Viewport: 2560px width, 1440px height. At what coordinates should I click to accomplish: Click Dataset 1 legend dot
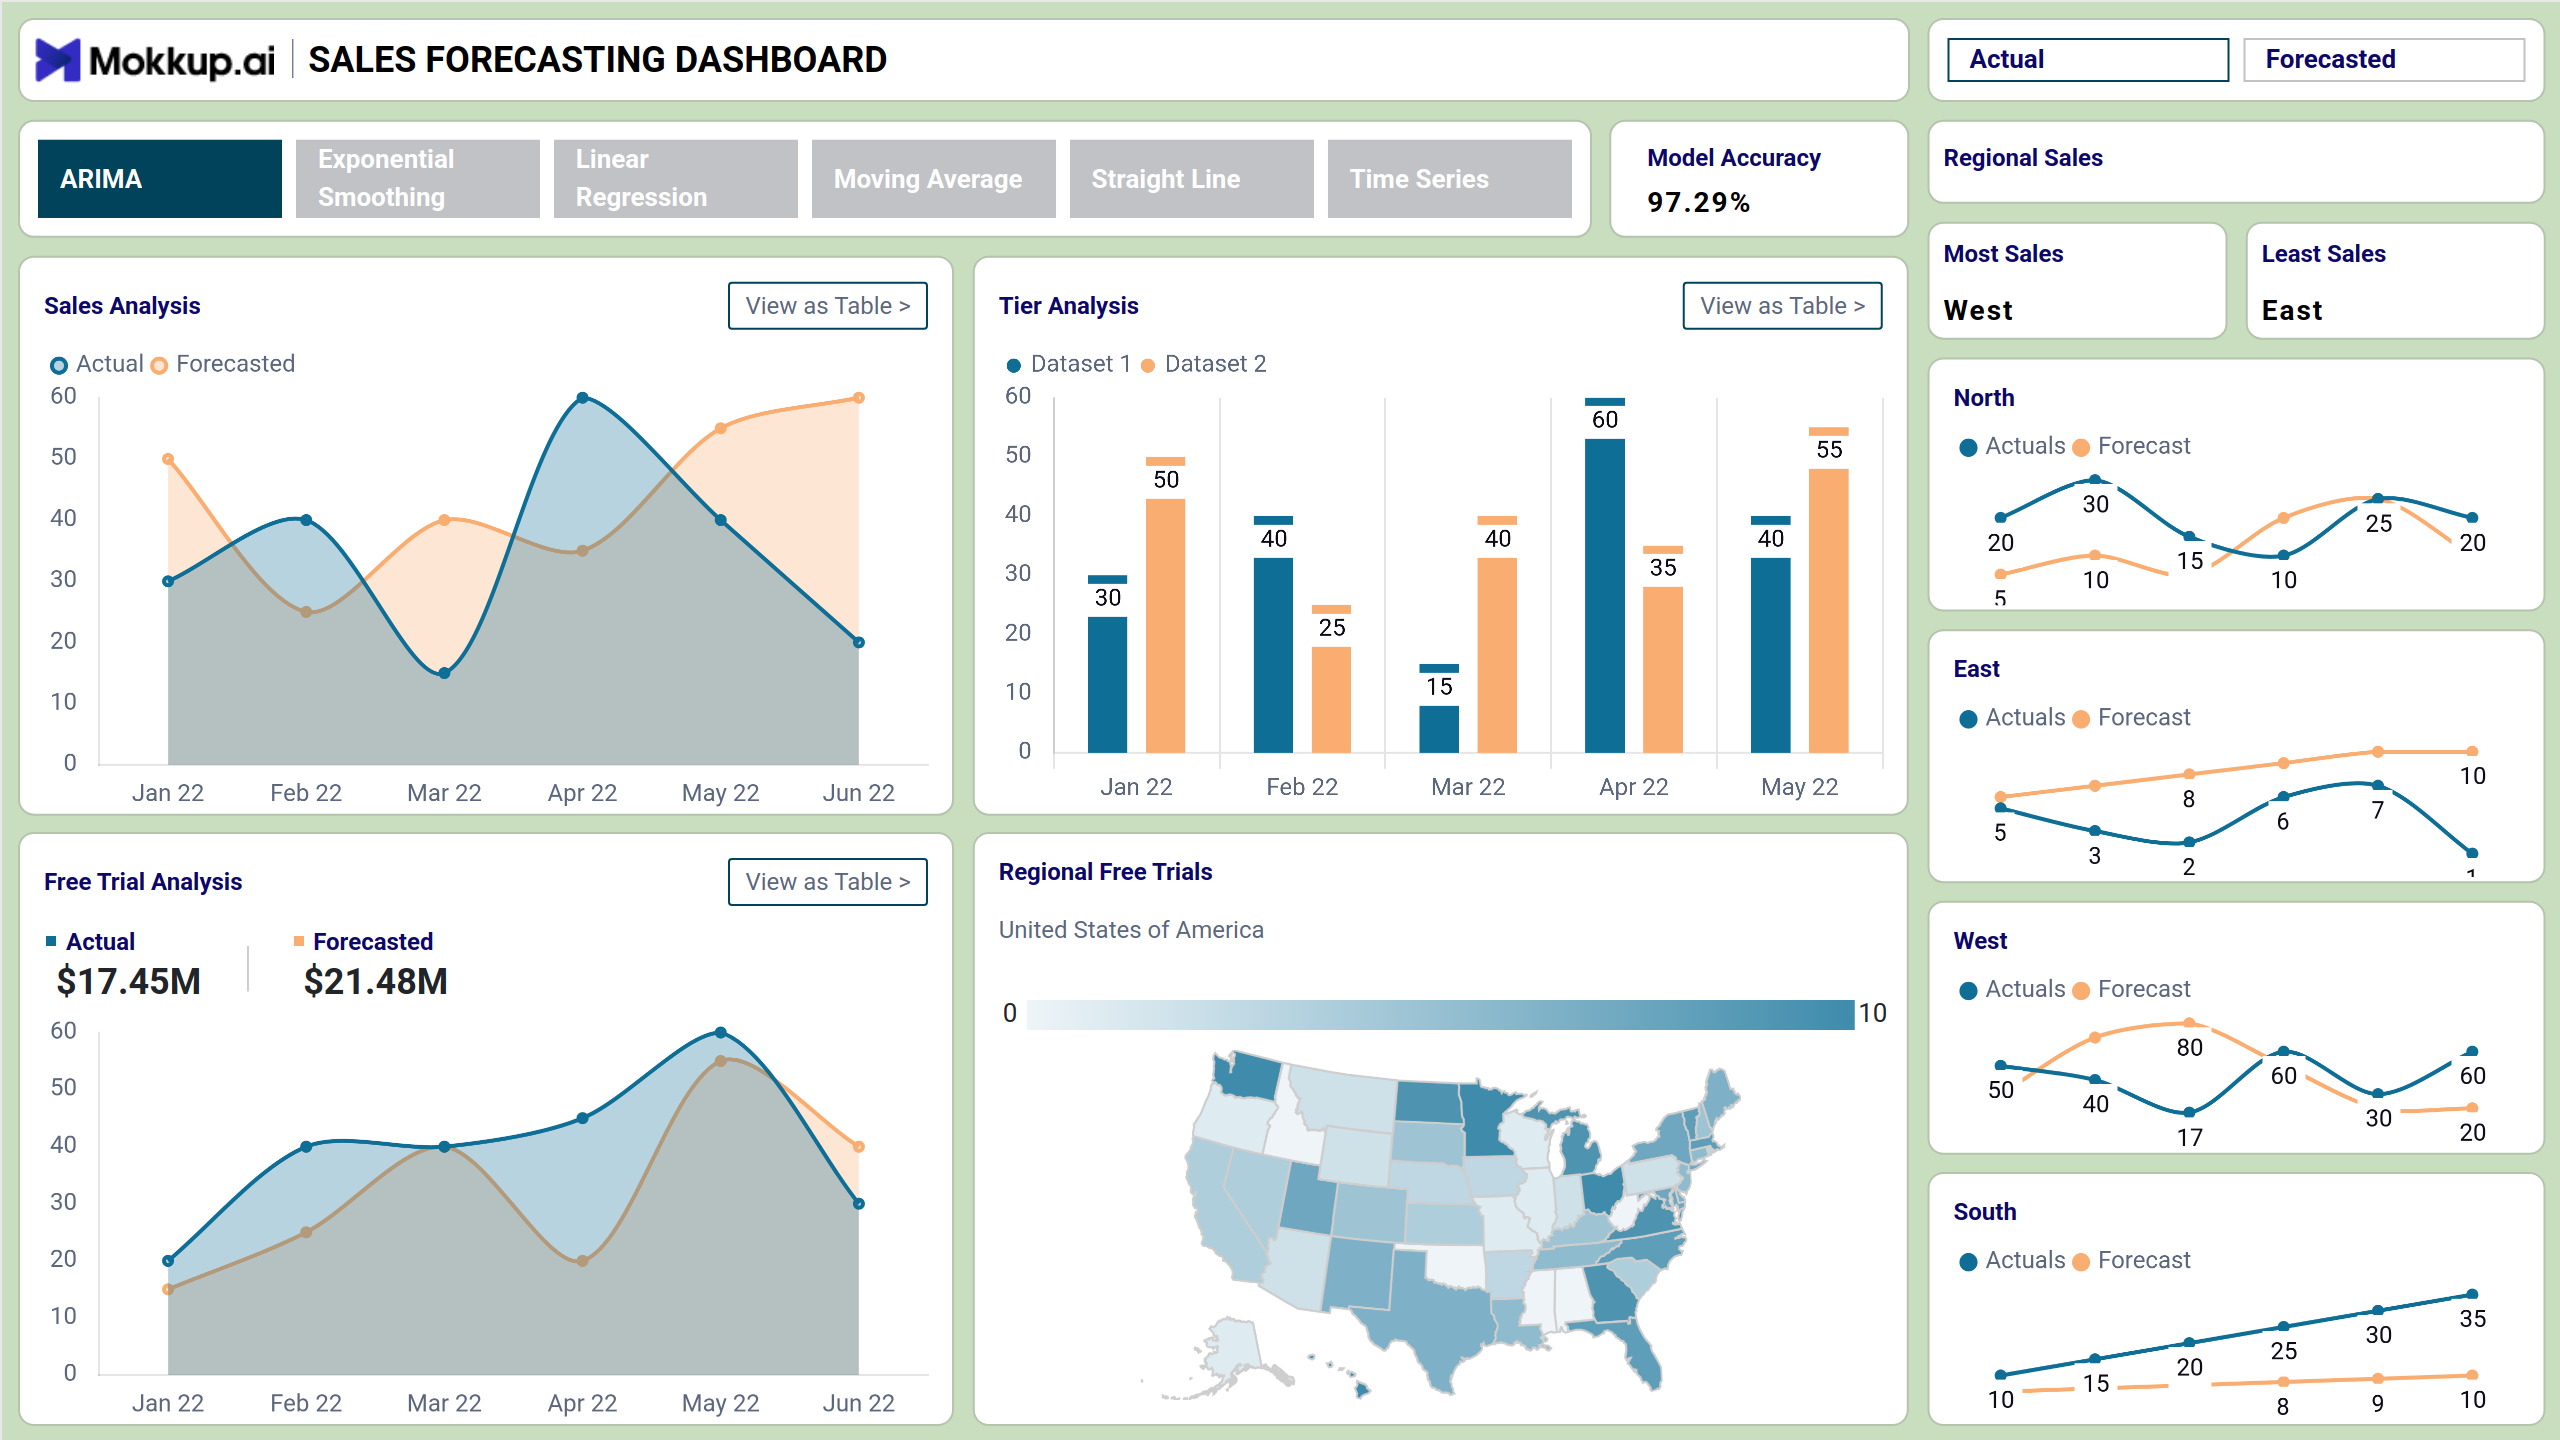(x=1014, y=365)
